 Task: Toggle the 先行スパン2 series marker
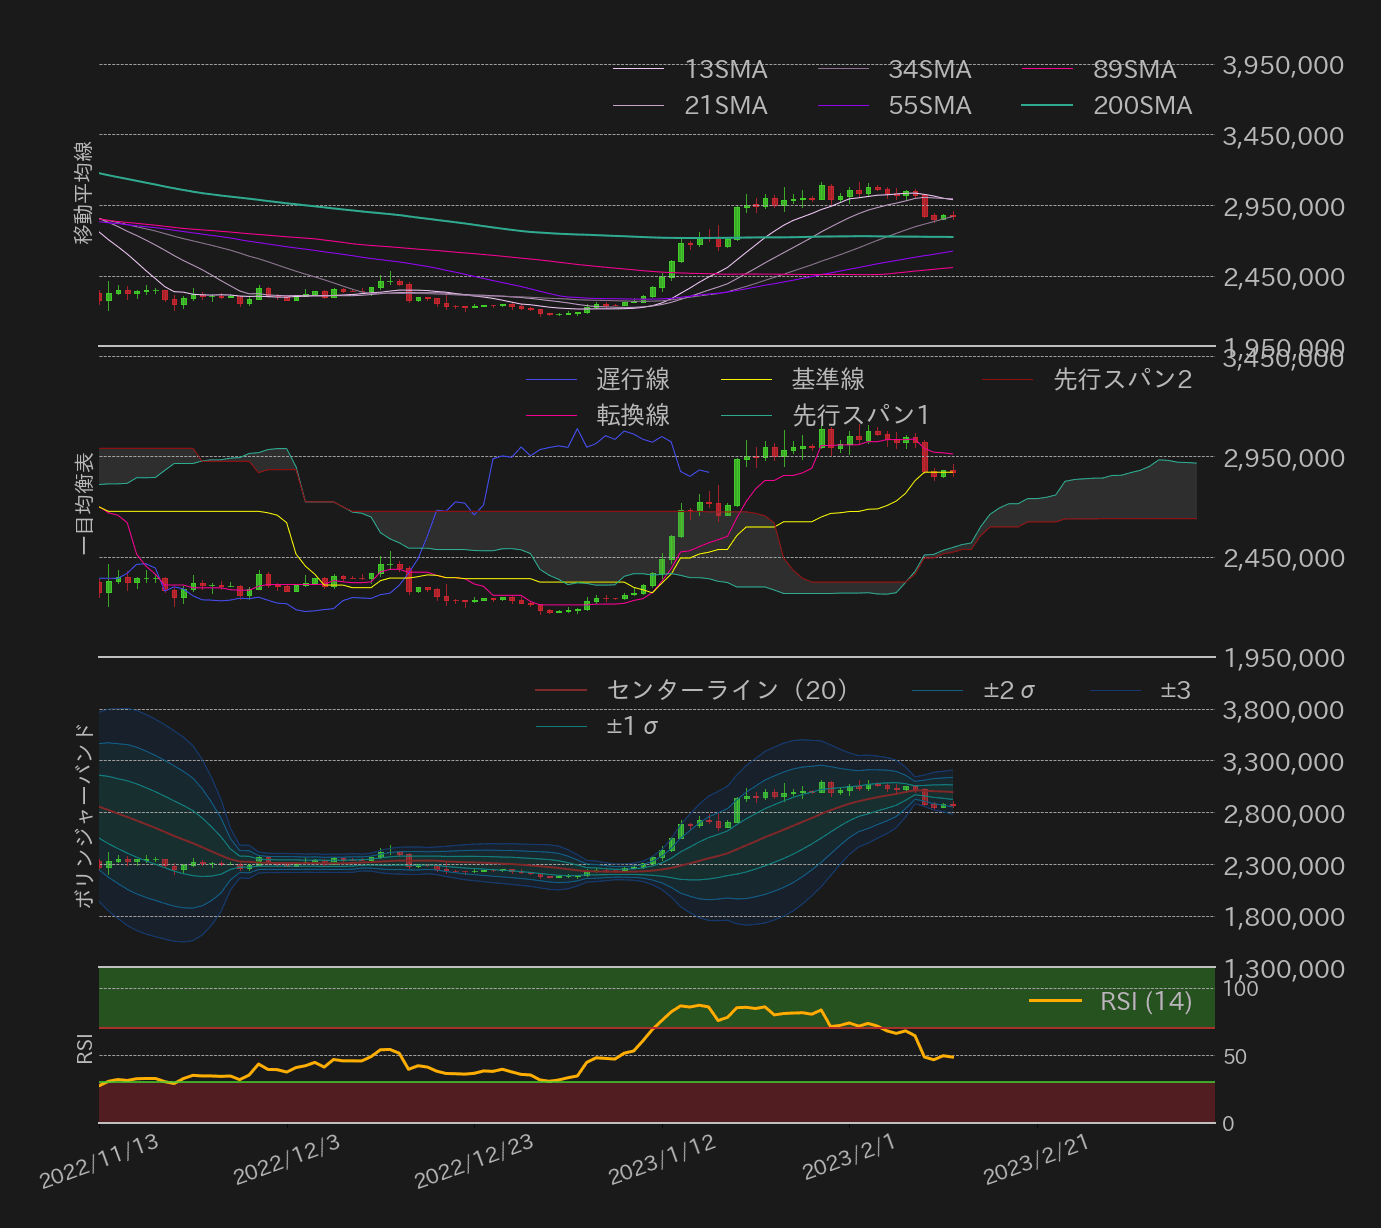coord(1008,380)
